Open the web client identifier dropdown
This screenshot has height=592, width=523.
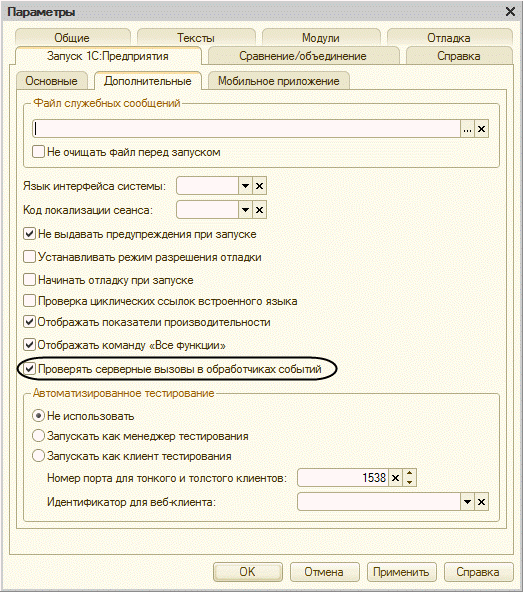[x=467, y=502]
